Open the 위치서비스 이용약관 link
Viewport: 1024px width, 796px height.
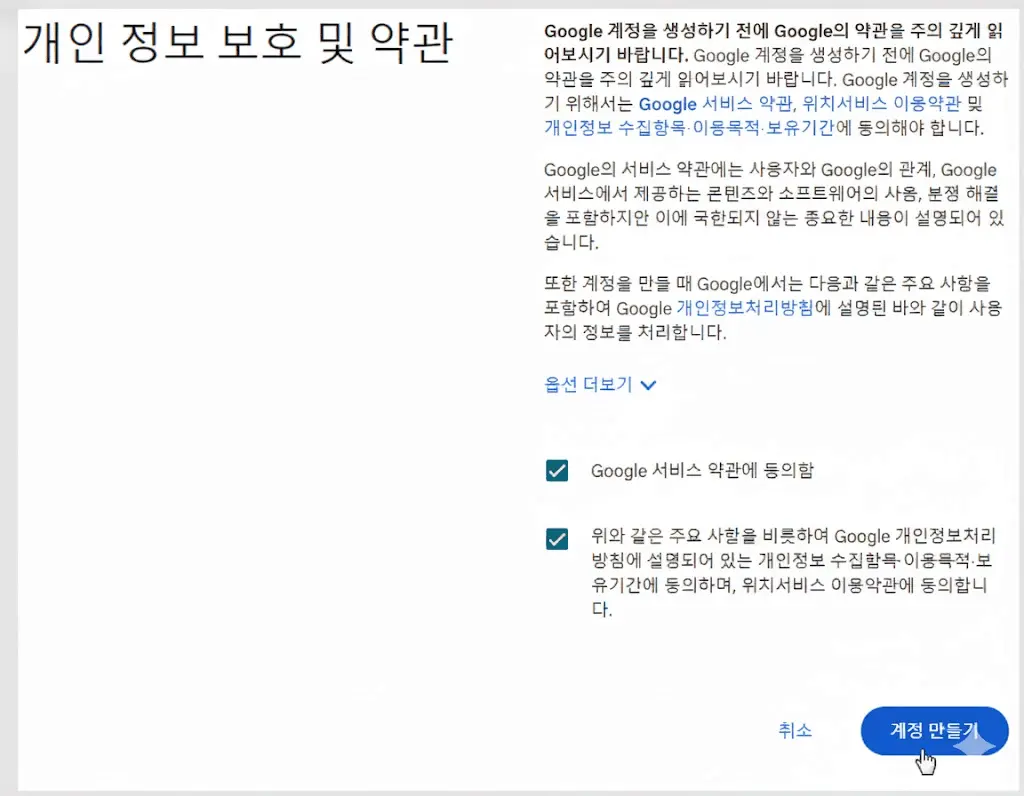click(882, 103)
